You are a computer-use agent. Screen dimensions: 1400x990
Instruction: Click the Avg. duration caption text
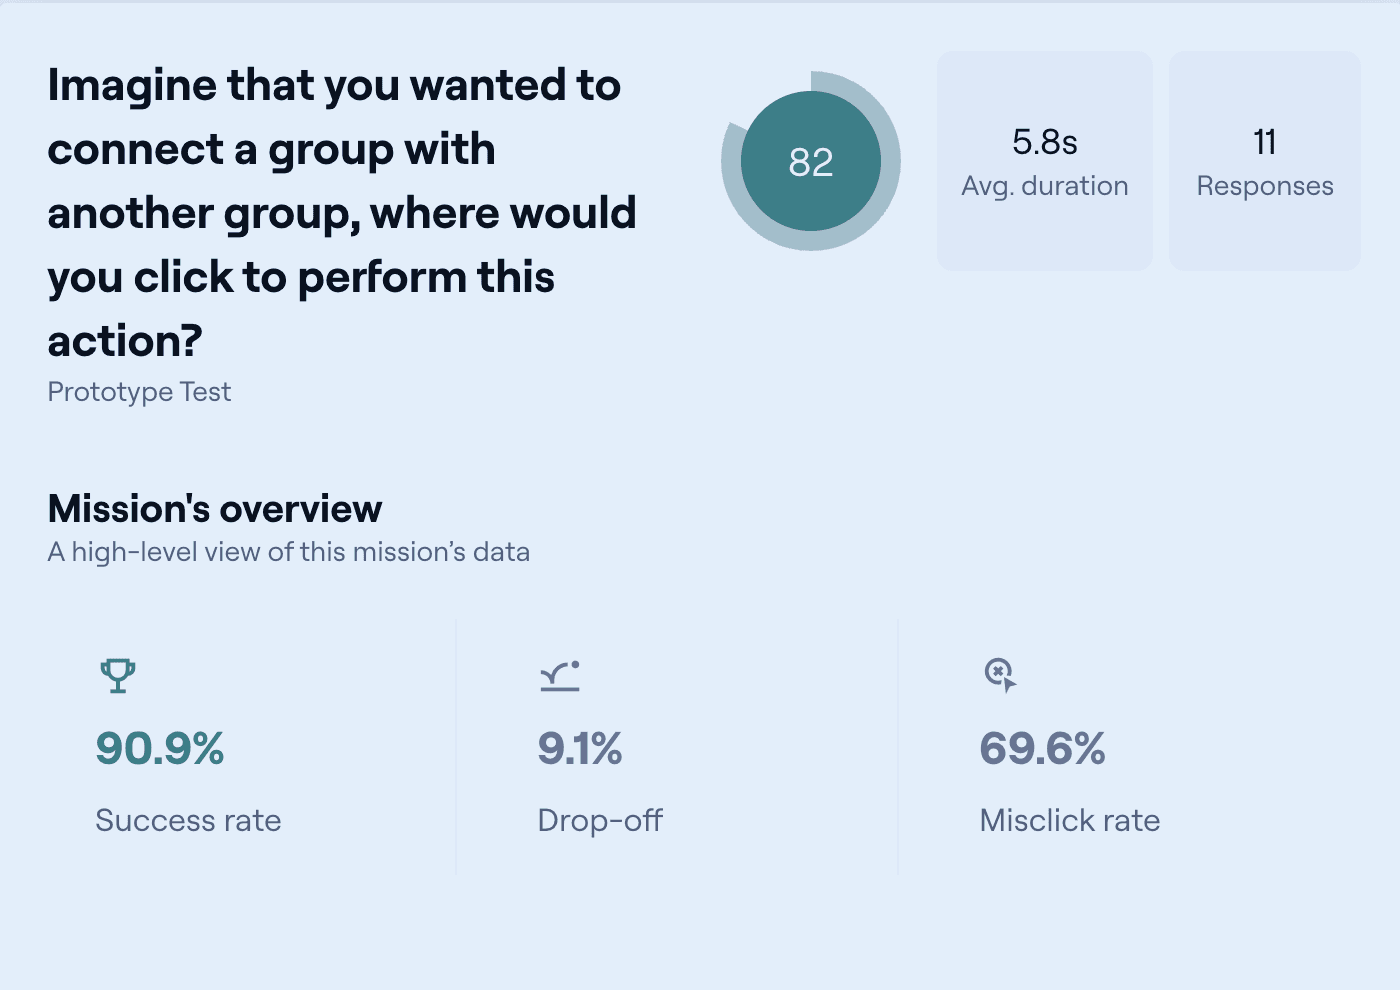point(1045,186)
